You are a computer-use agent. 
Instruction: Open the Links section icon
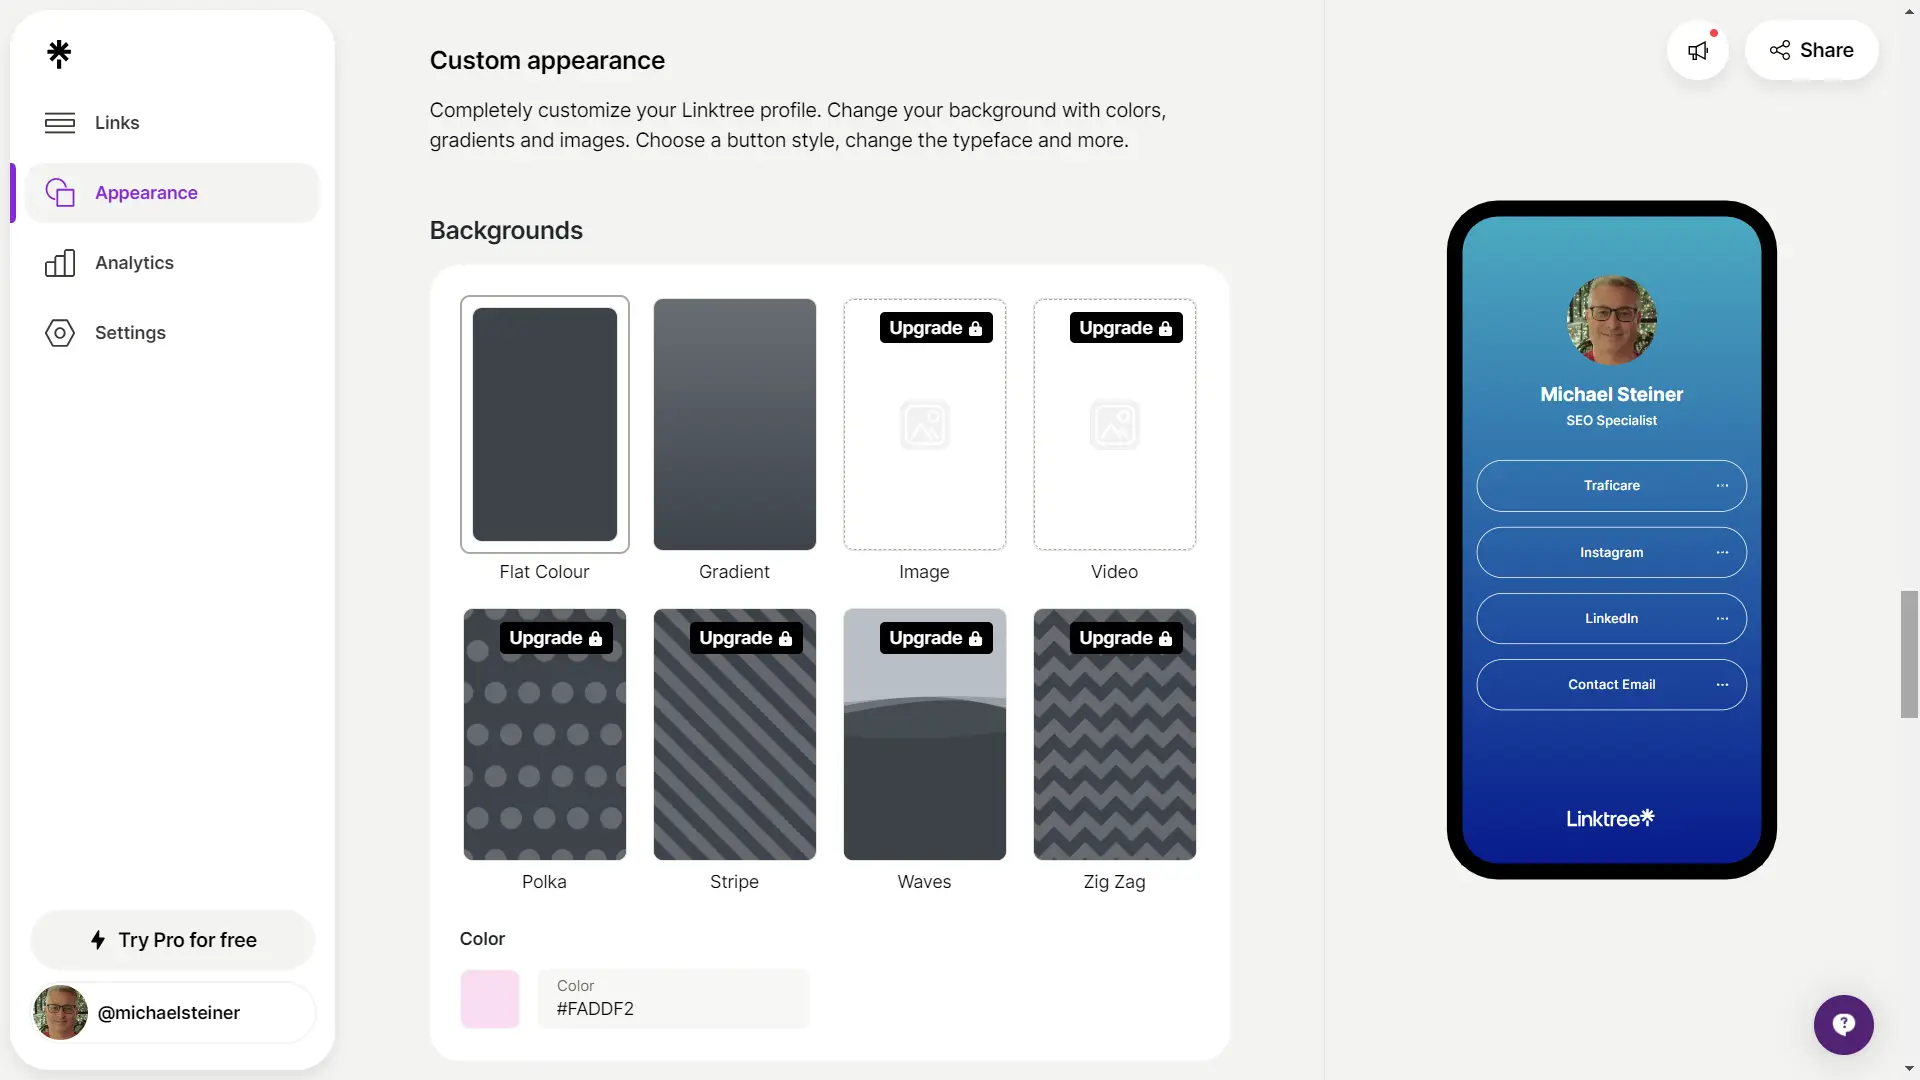click(x=59, y=123)
